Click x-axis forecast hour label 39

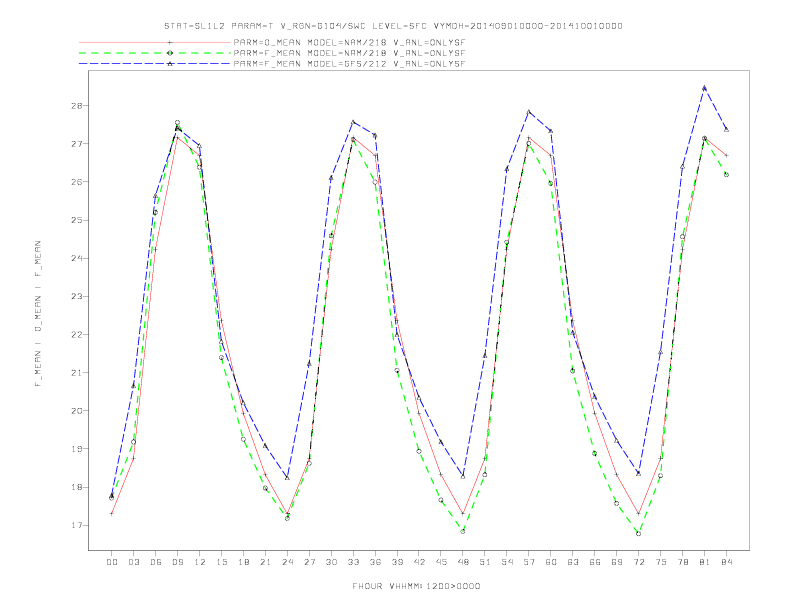pos(398,562)
